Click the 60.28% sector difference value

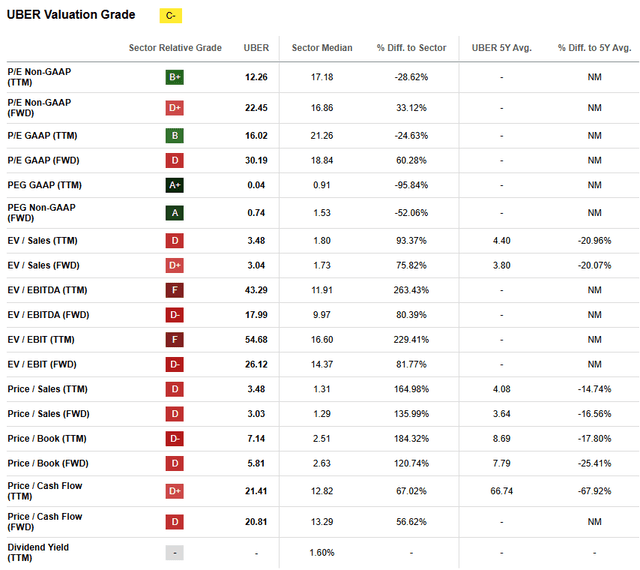tap(411, 160)
